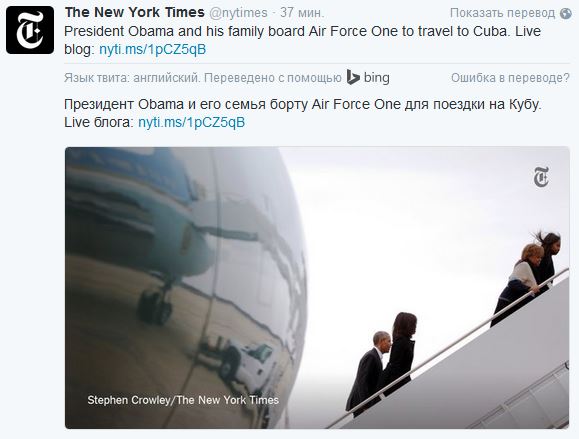Click the NYT watermark logo on photo
579x439 pixels.
click(541, 177)
